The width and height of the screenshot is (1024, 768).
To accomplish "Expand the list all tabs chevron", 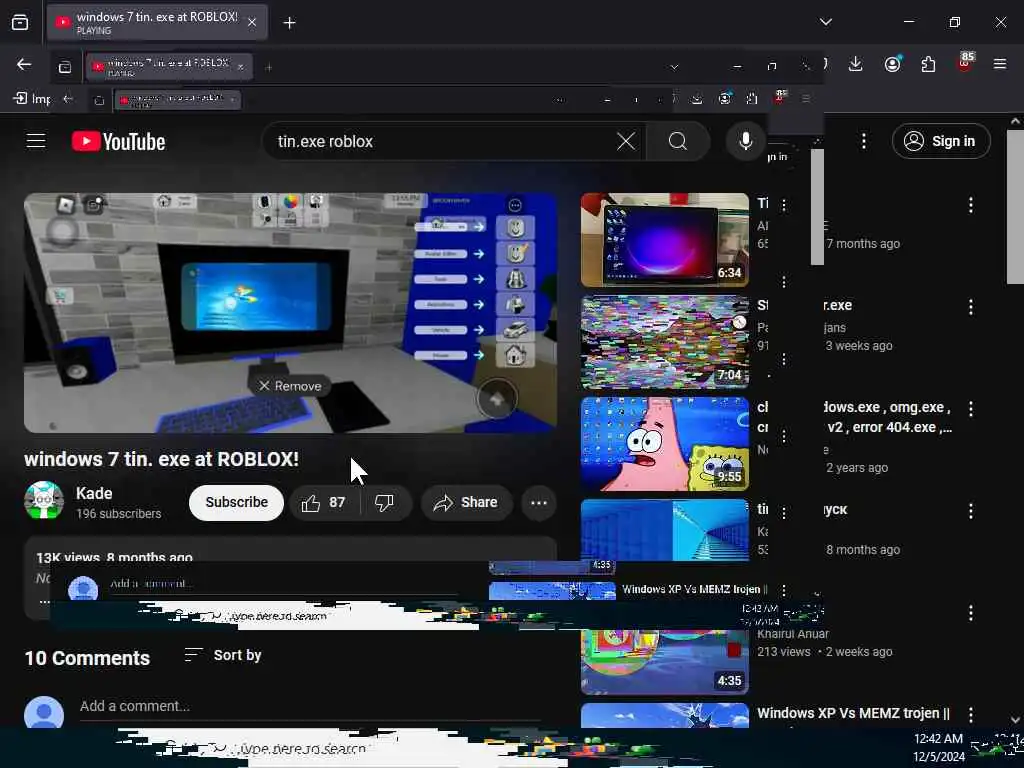I will 825,22.
